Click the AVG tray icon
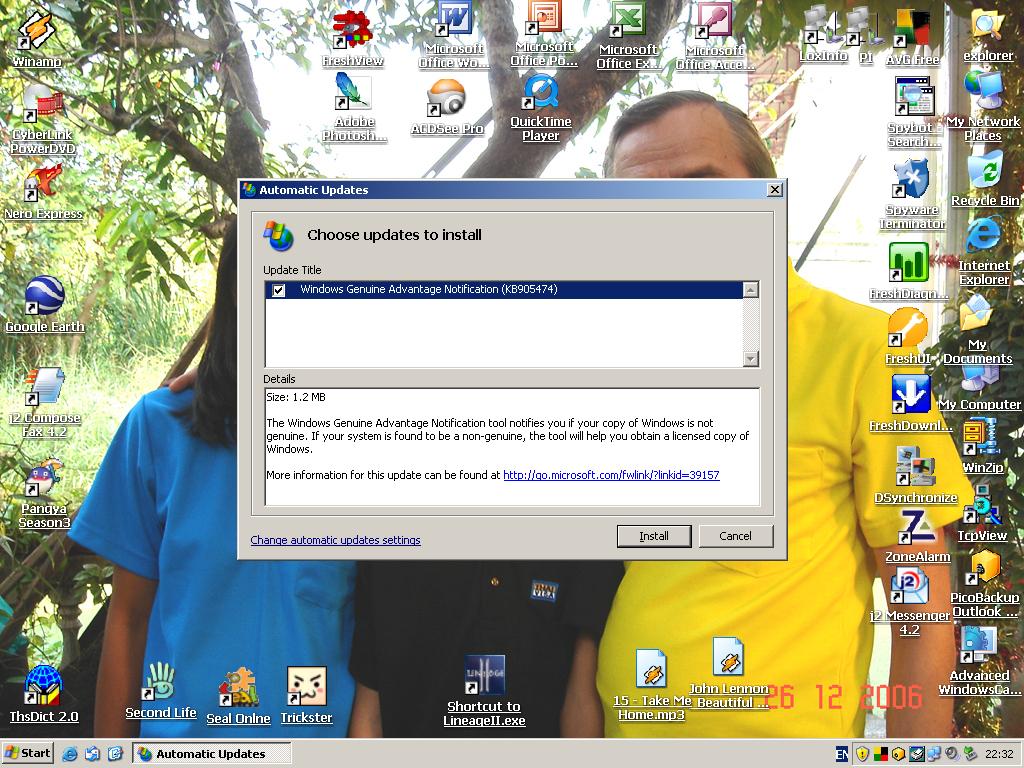Image resolution: width=1024 pixels, height=768 pixels. point(880,754)
